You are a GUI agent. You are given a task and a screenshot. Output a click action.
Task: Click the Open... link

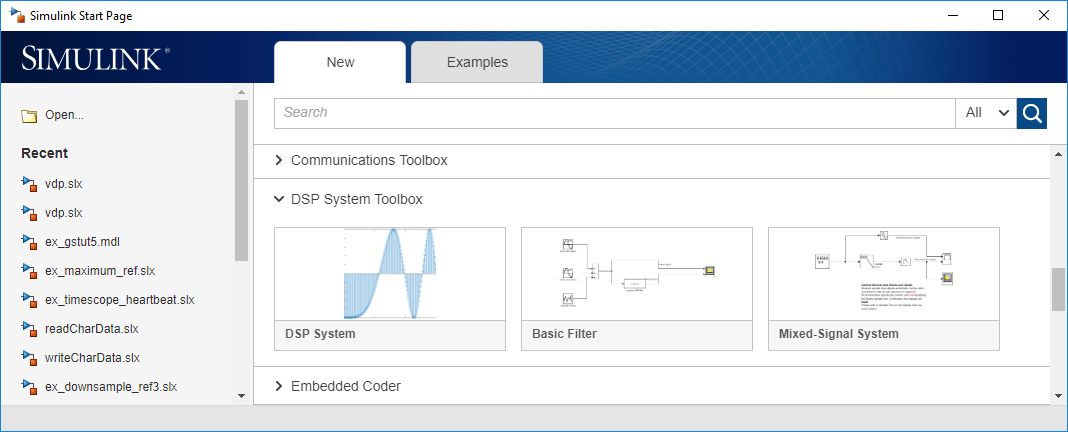[64, 115]
